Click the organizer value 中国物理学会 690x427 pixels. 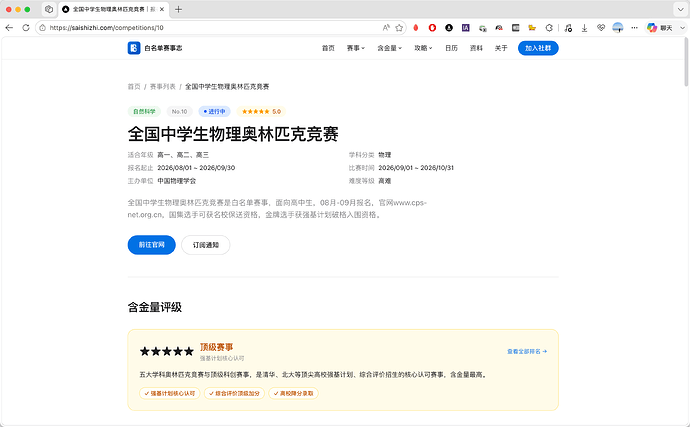click(x=176, y=181)
